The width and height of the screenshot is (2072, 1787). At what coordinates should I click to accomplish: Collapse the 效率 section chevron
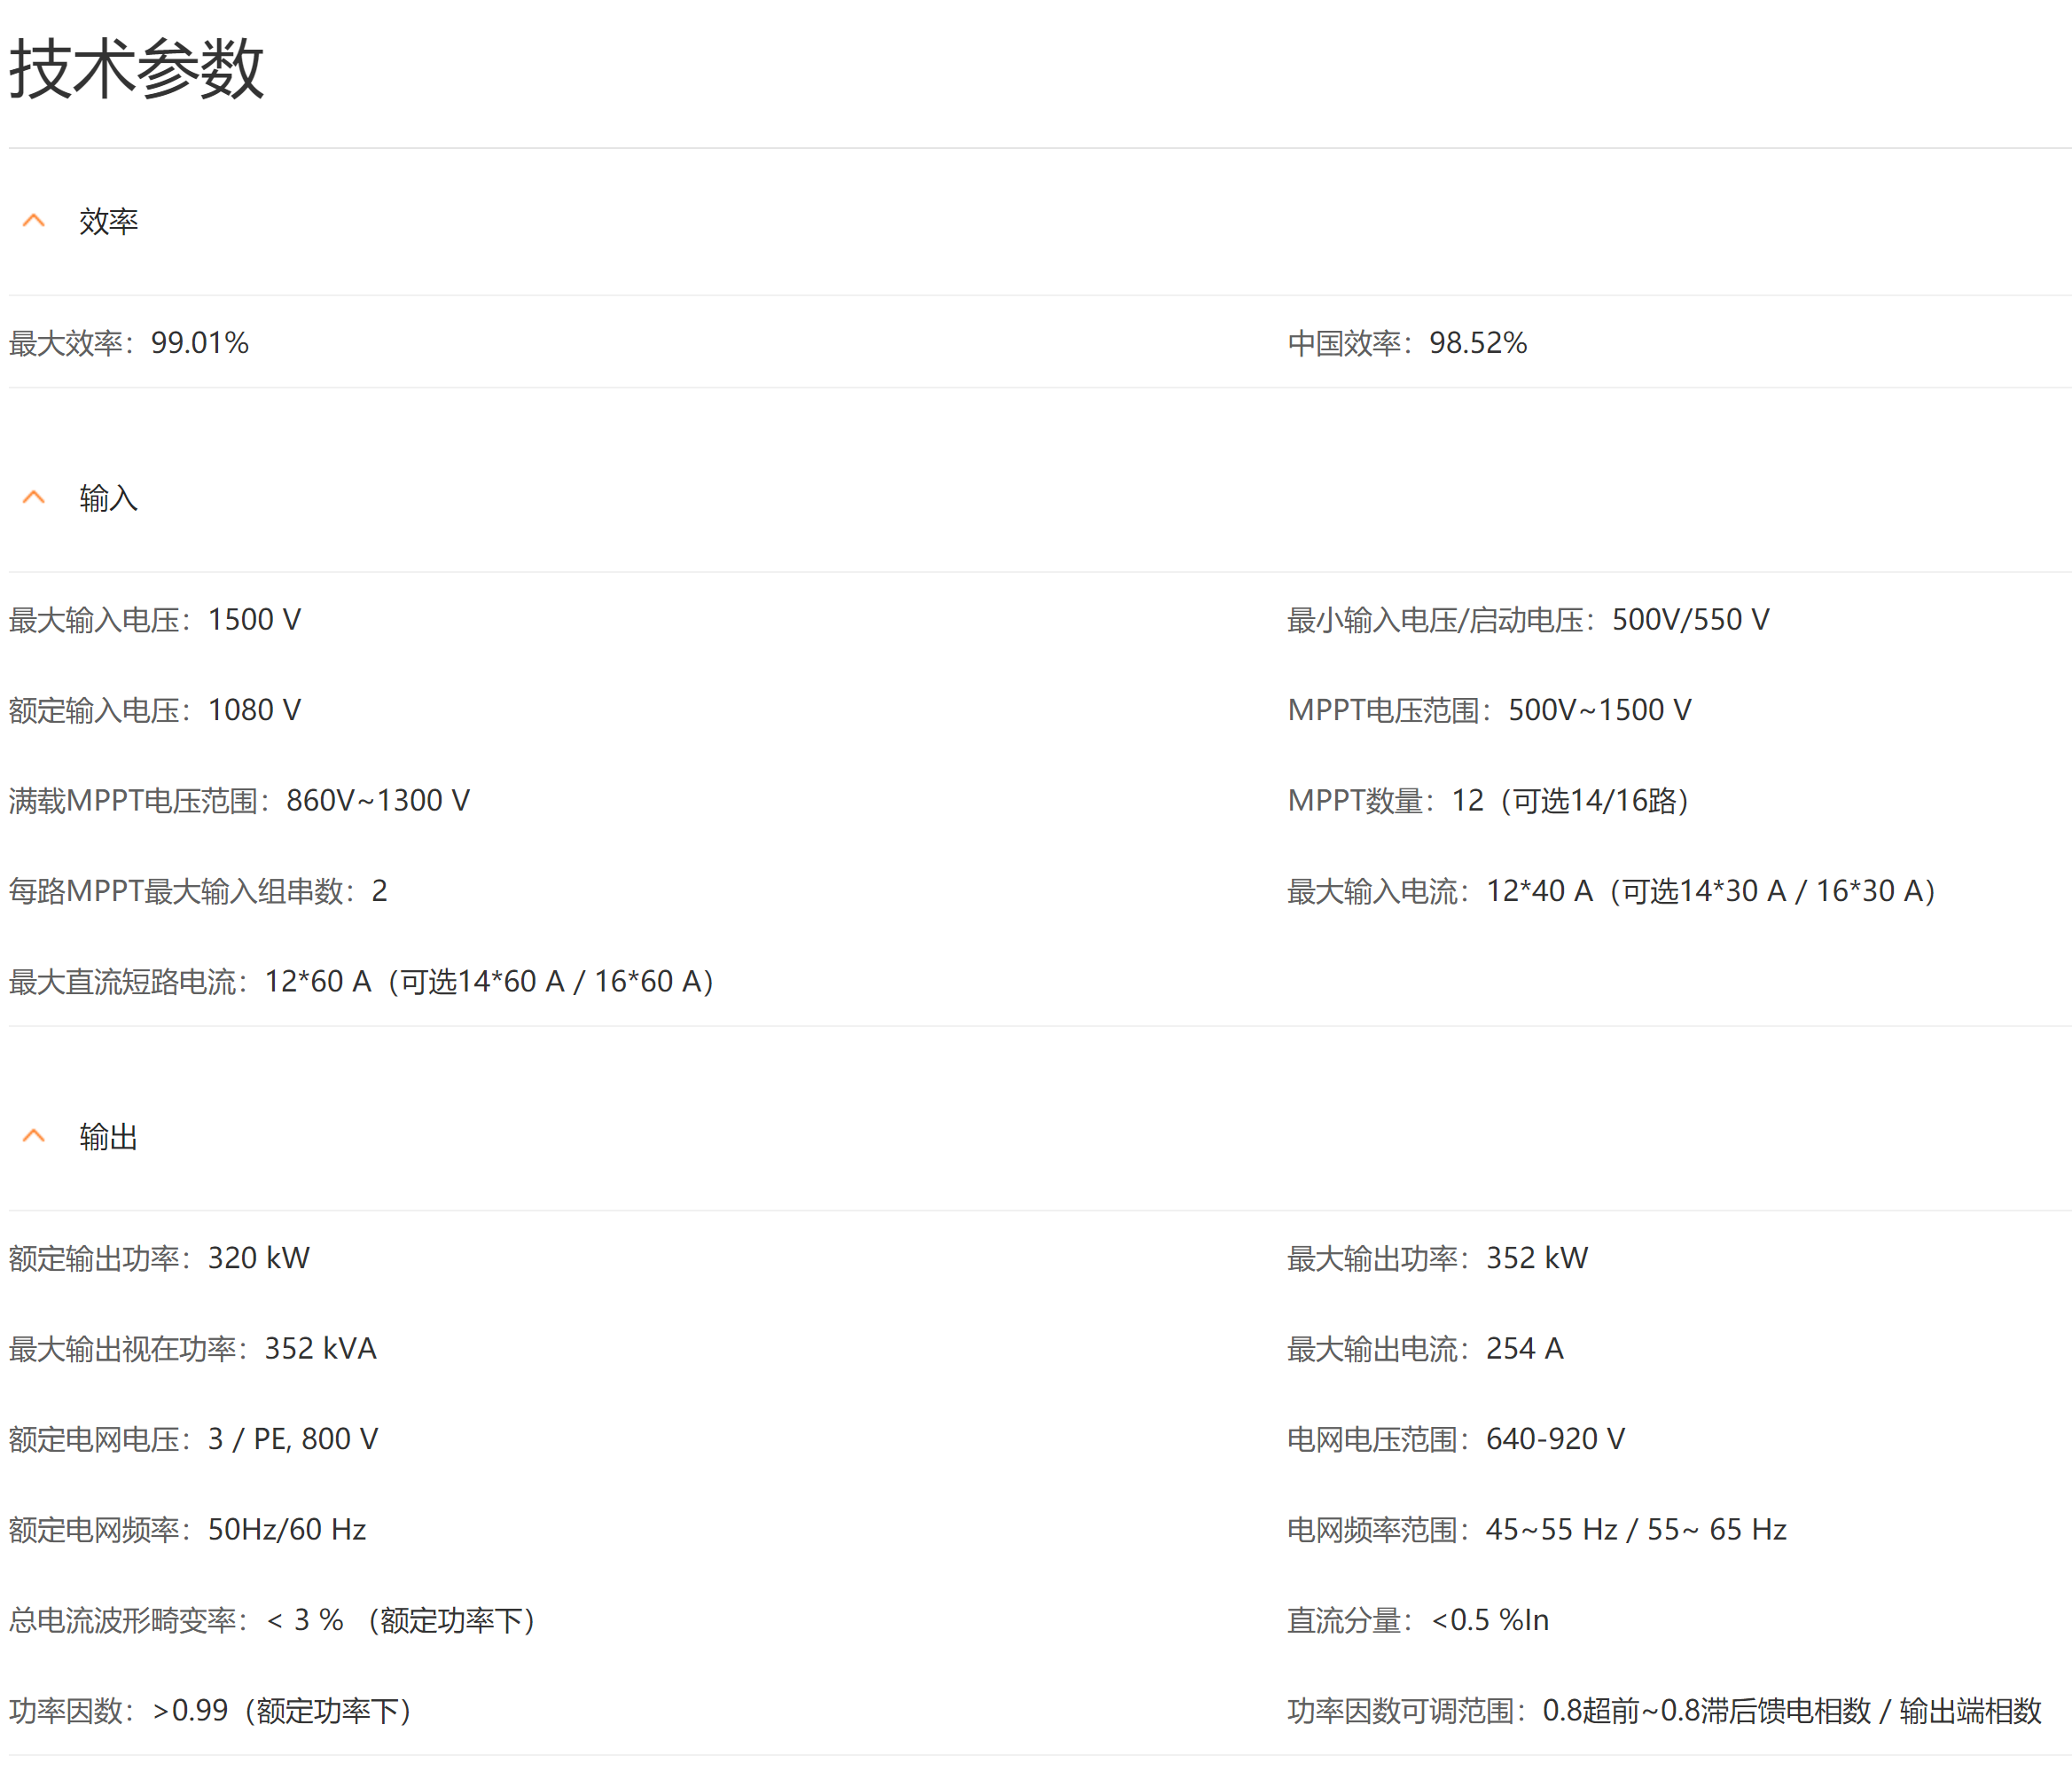tap(34, 221)
